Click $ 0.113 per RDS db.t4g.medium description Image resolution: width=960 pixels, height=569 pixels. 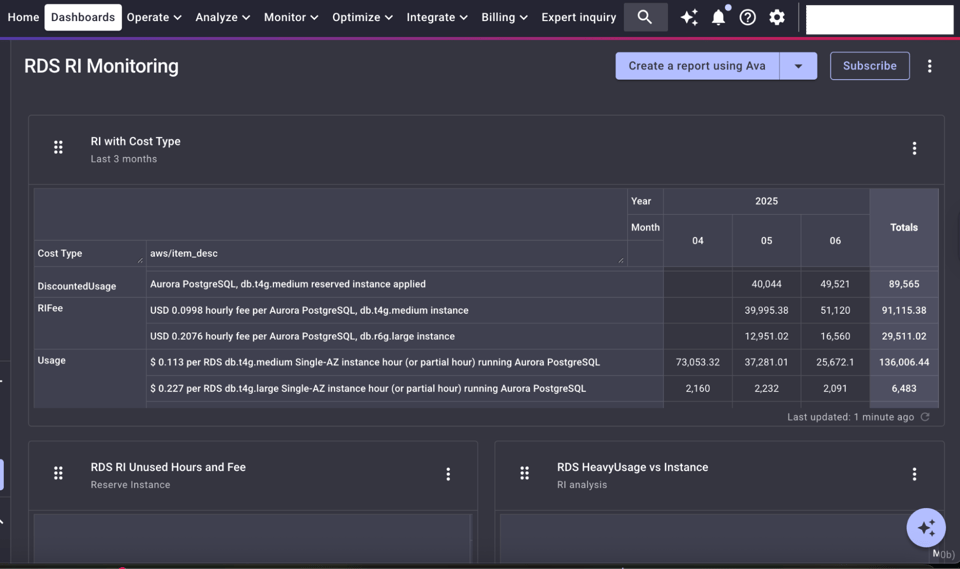click(404, 363)
